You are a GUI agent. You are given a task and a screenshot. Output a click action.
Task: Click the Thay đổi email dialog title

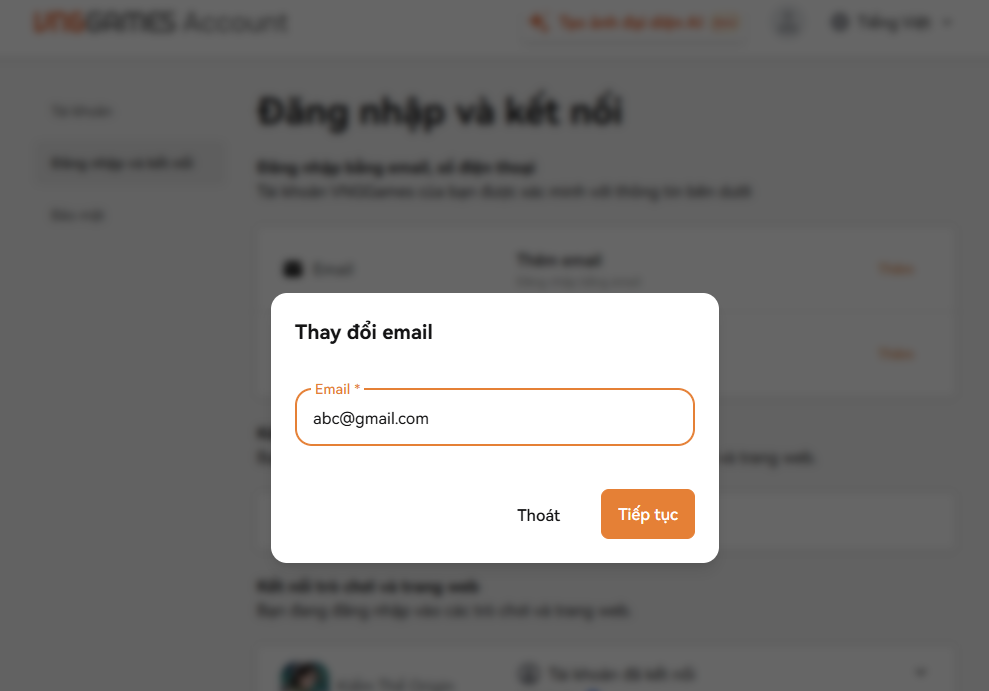tap(364, 333)
